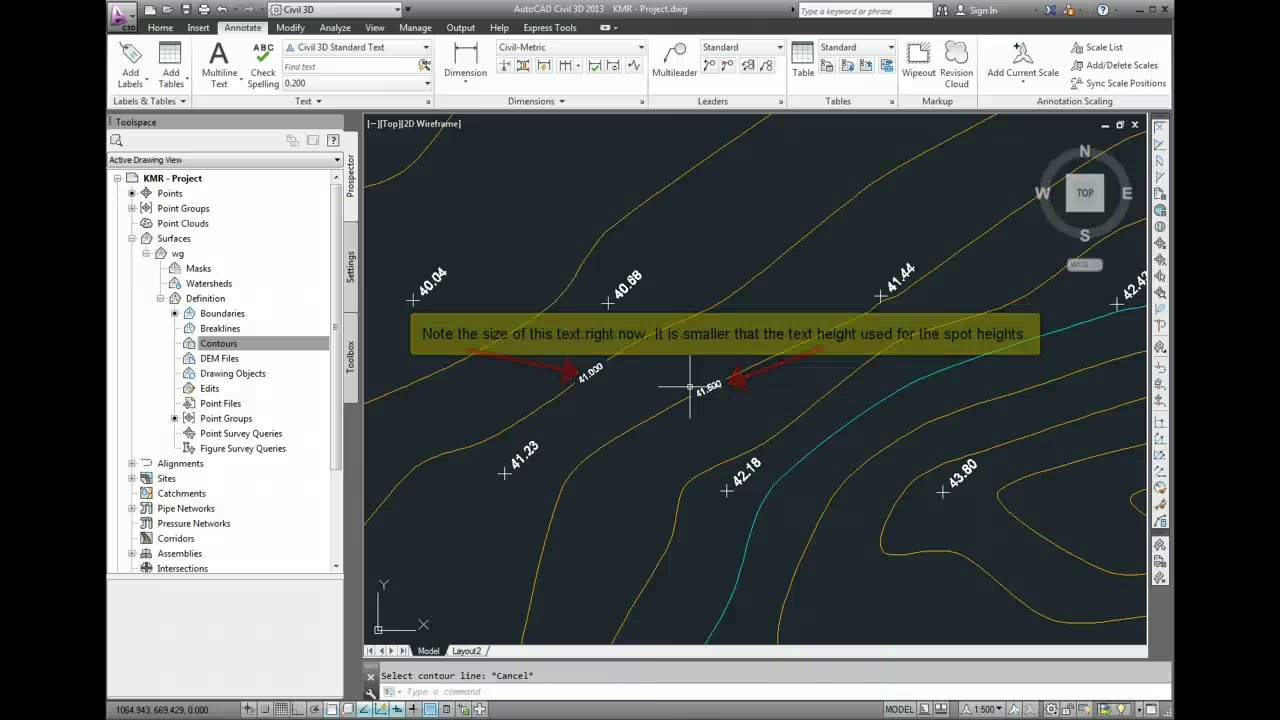Expand the Labels & Tables panel
This screenshot has width=1280, height=720.
pyautogui.click(x=150, y=101)
